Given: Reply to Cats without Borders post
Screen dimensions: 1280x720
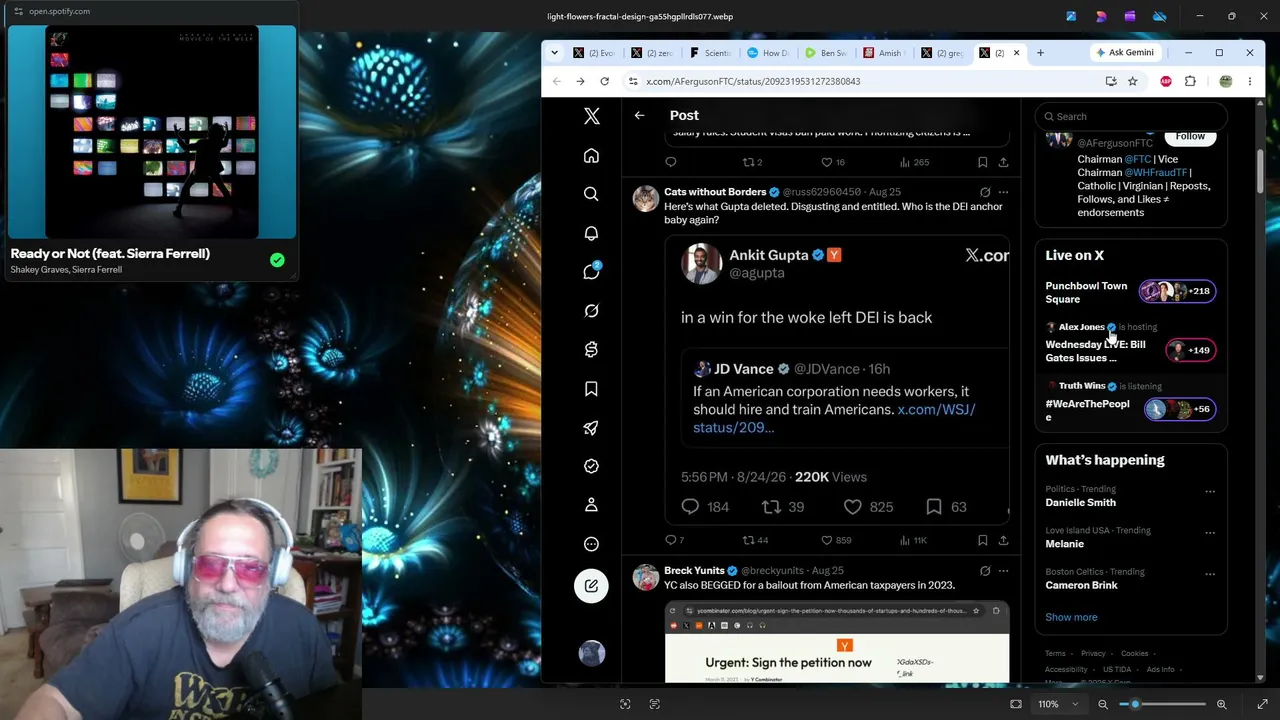Looking at the screenshot, I should tap(671, 540).
